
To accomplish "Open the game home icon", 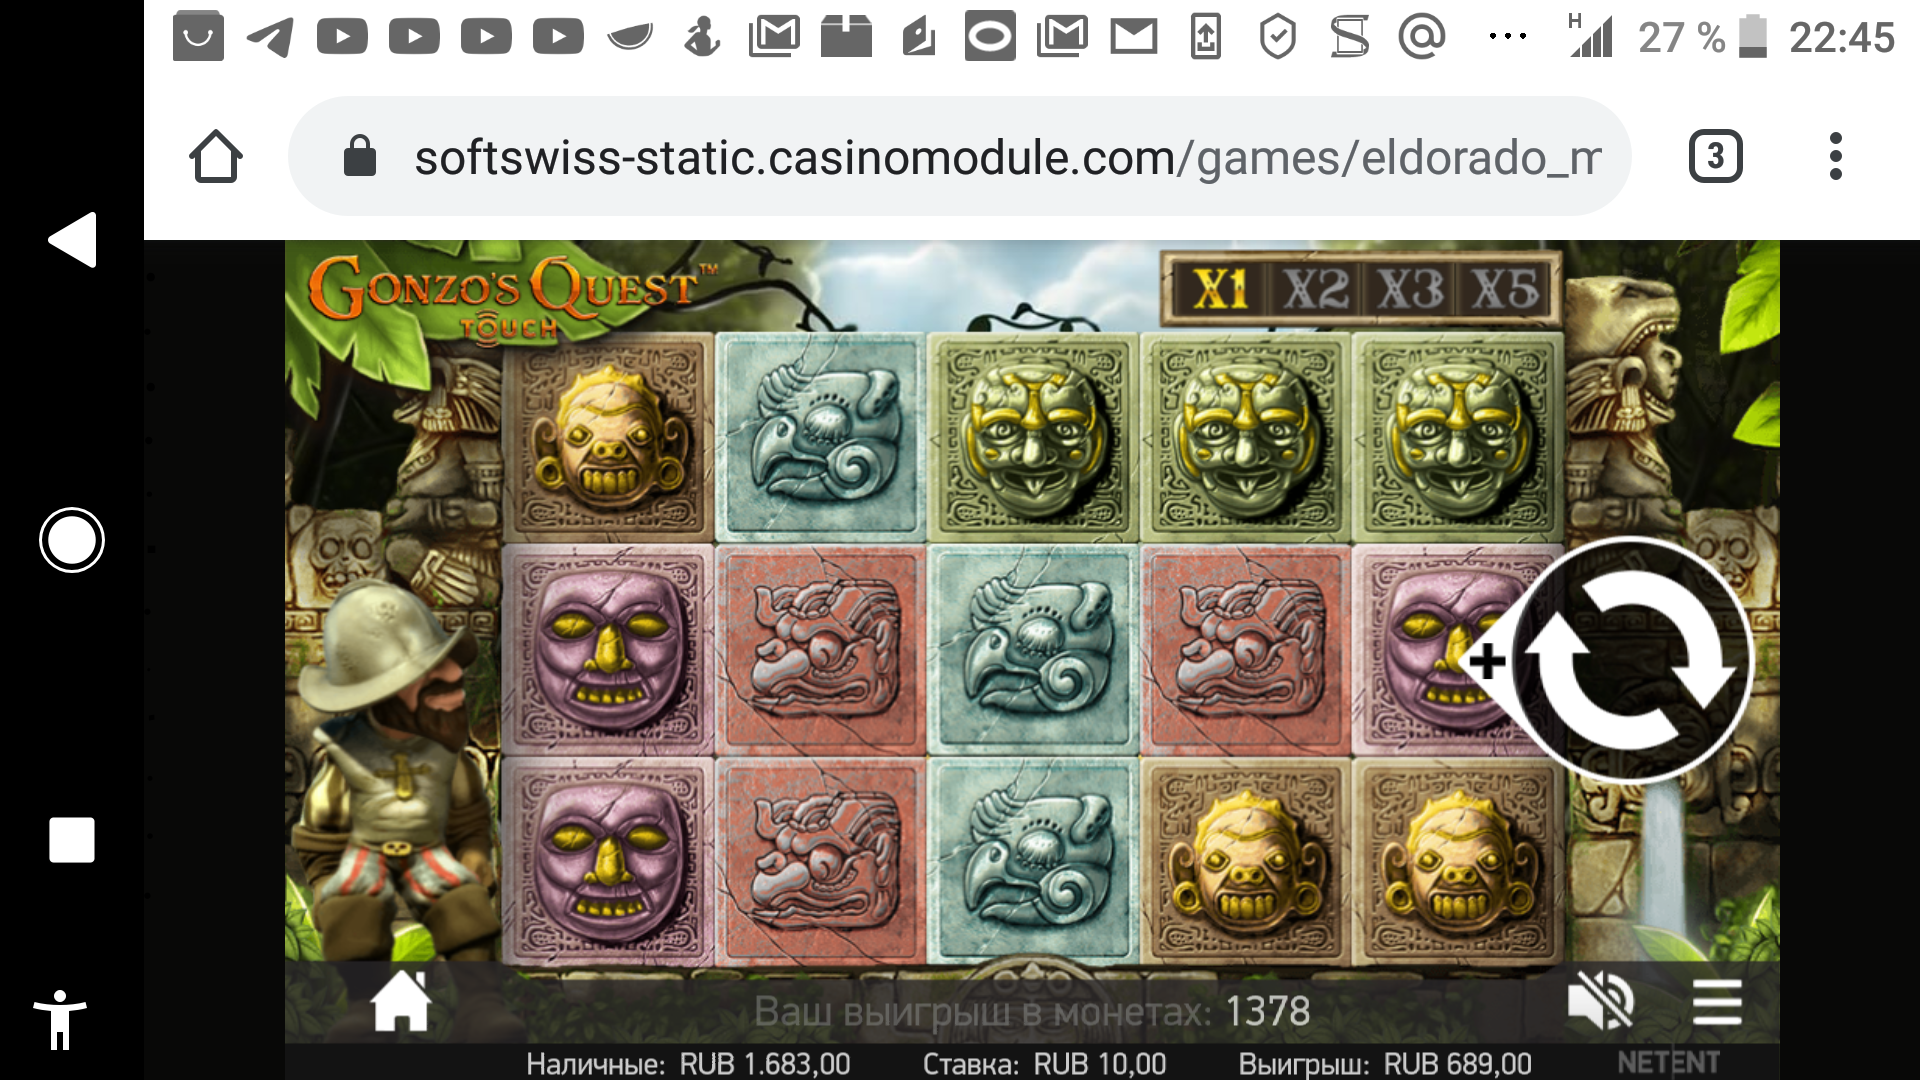I will click(401, 1002).
